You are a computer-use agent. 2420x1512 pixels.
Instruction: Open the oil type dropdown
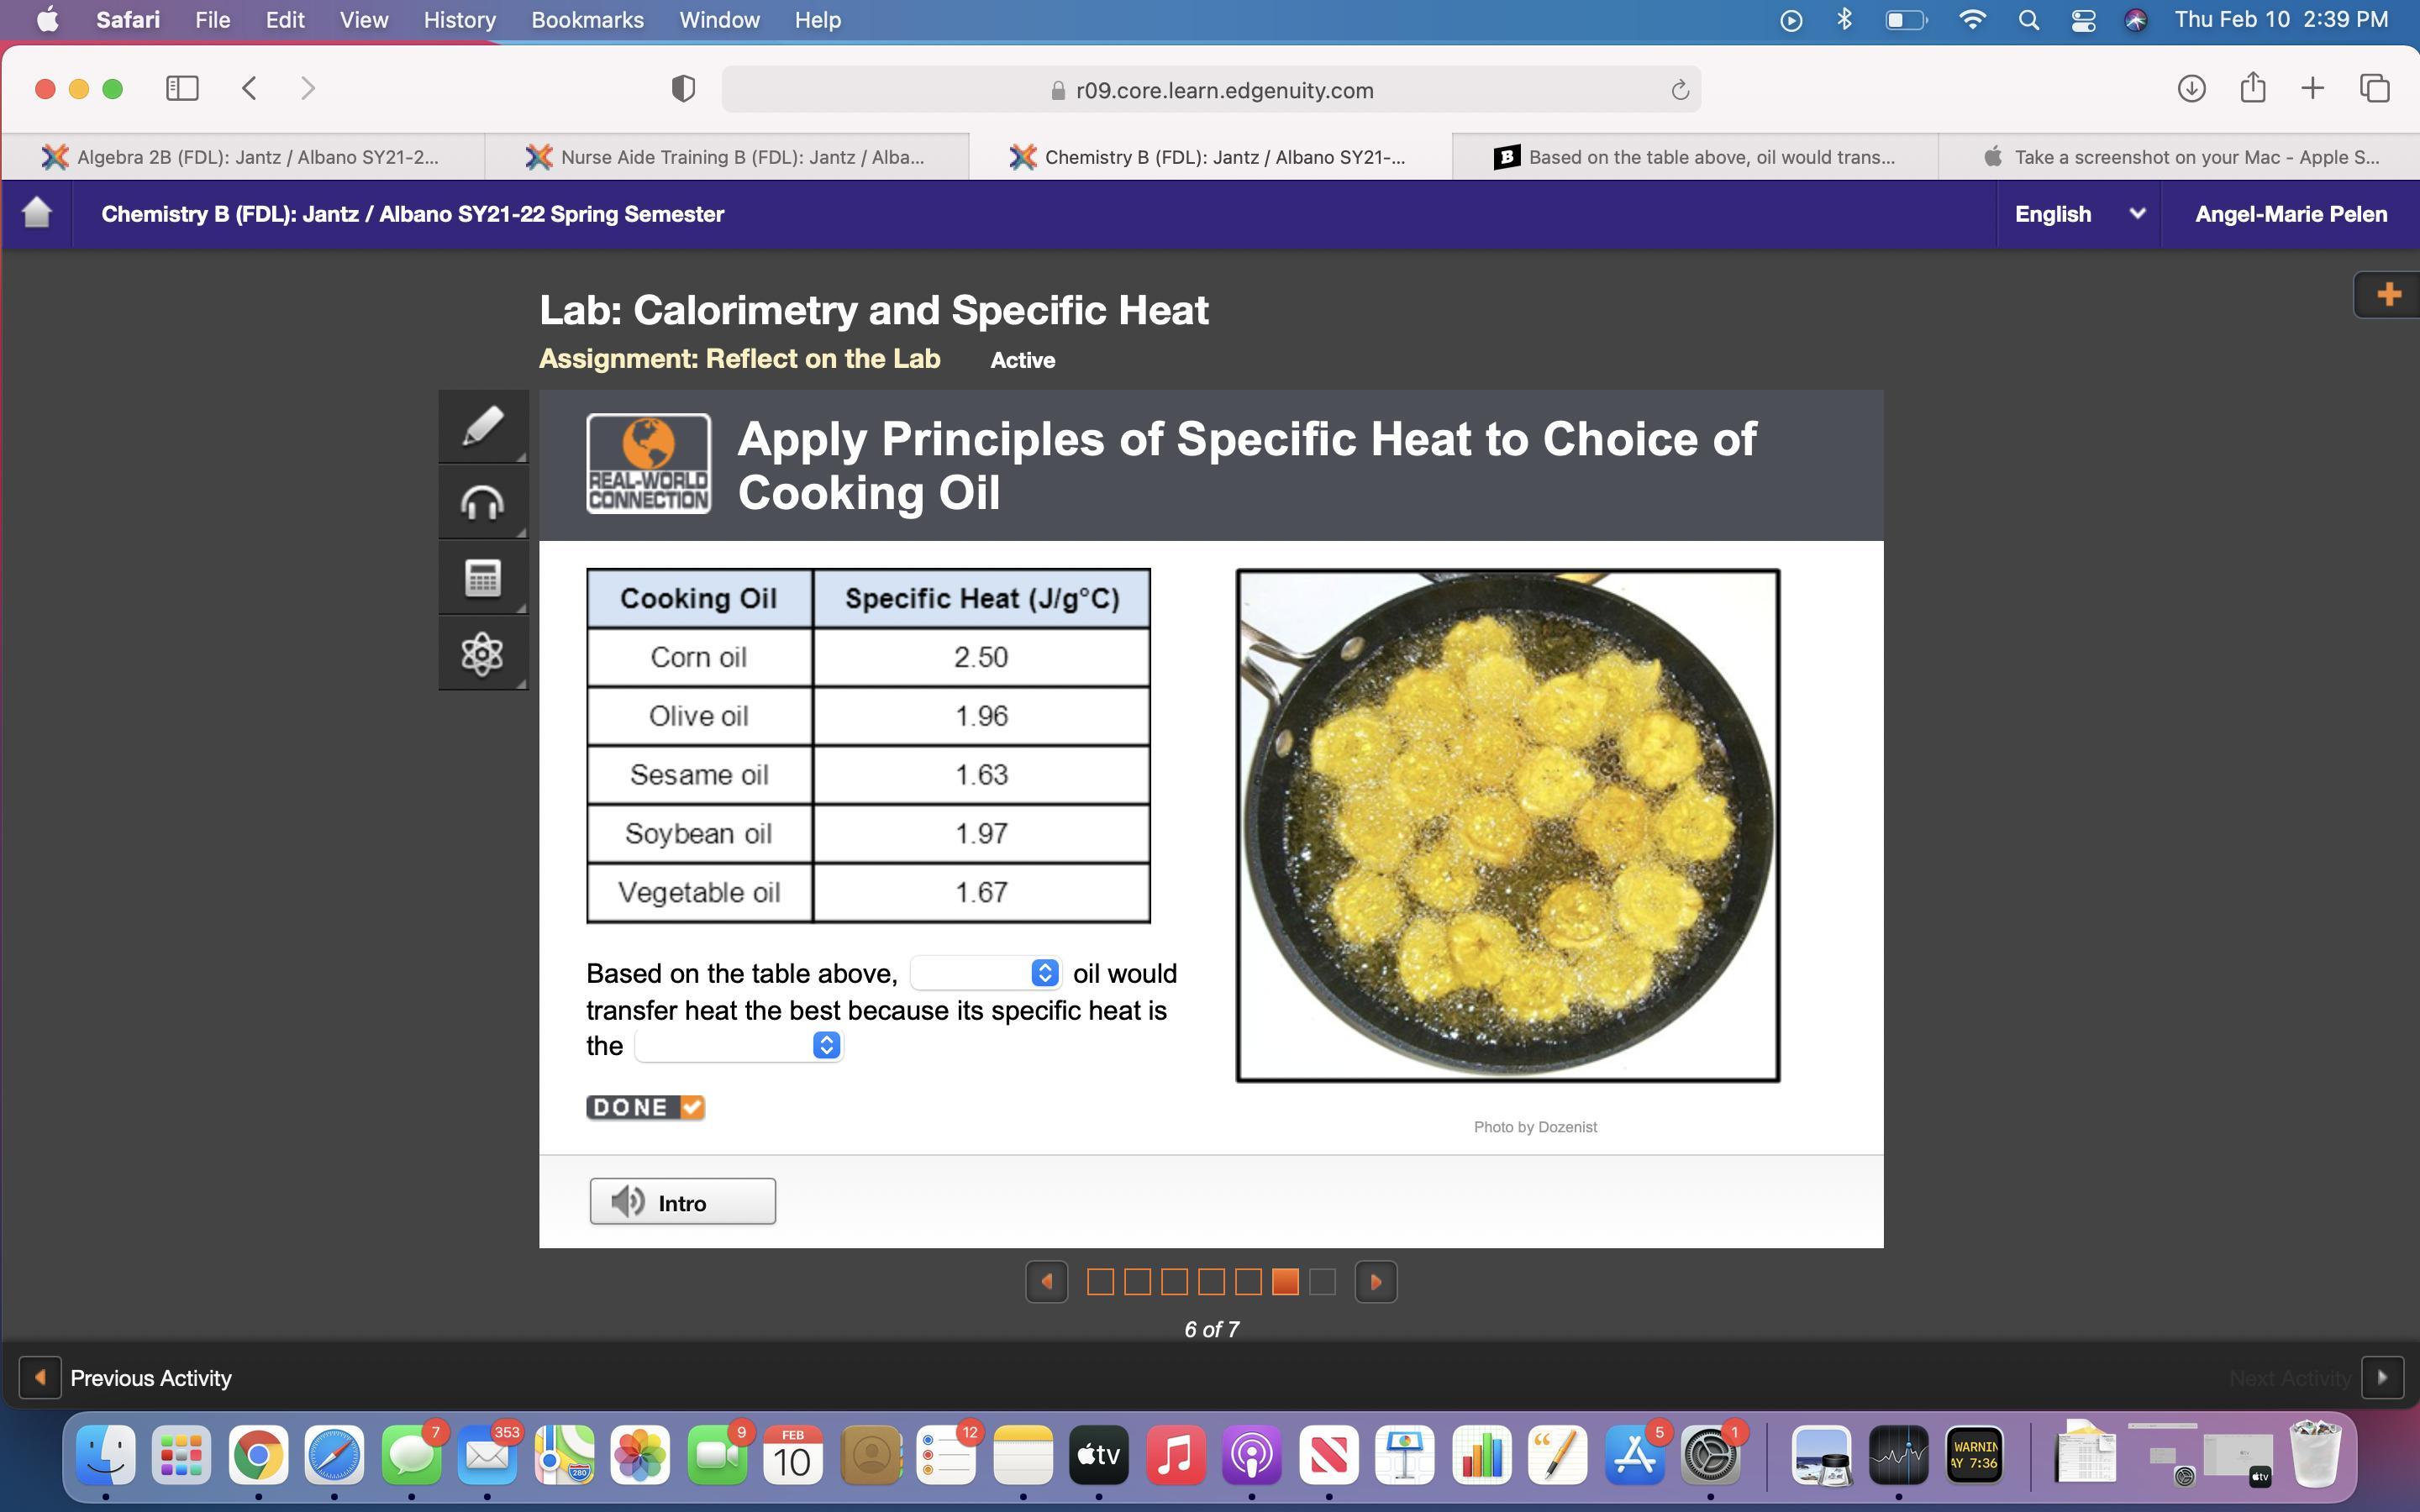[985, 972]
